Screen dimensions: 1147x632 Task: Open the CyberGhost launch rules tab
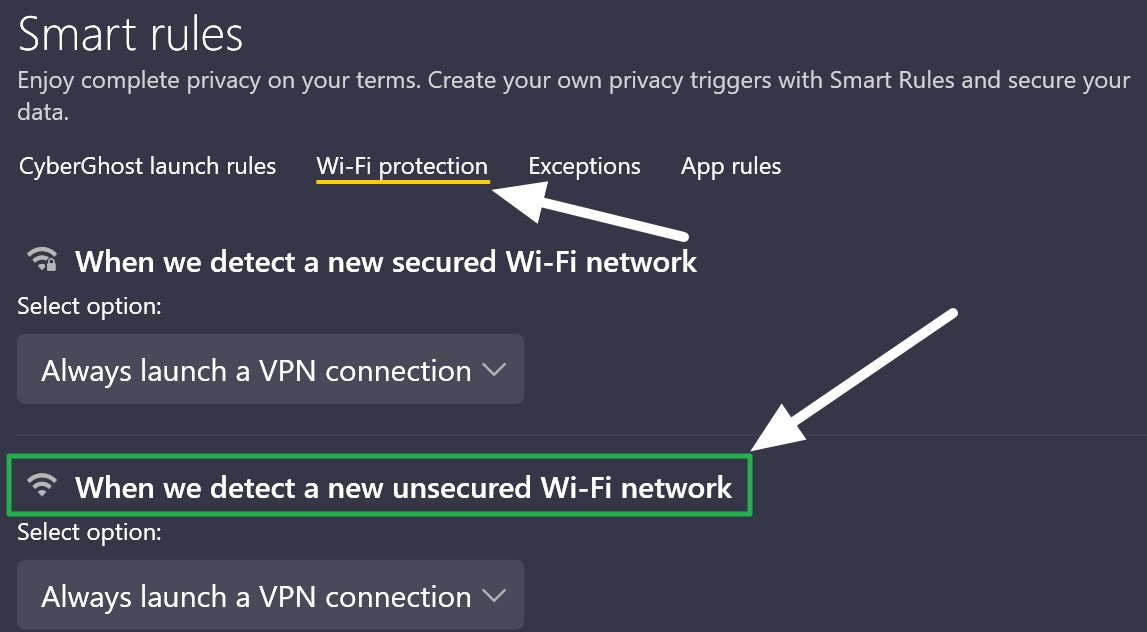click(x=146, y=166)
